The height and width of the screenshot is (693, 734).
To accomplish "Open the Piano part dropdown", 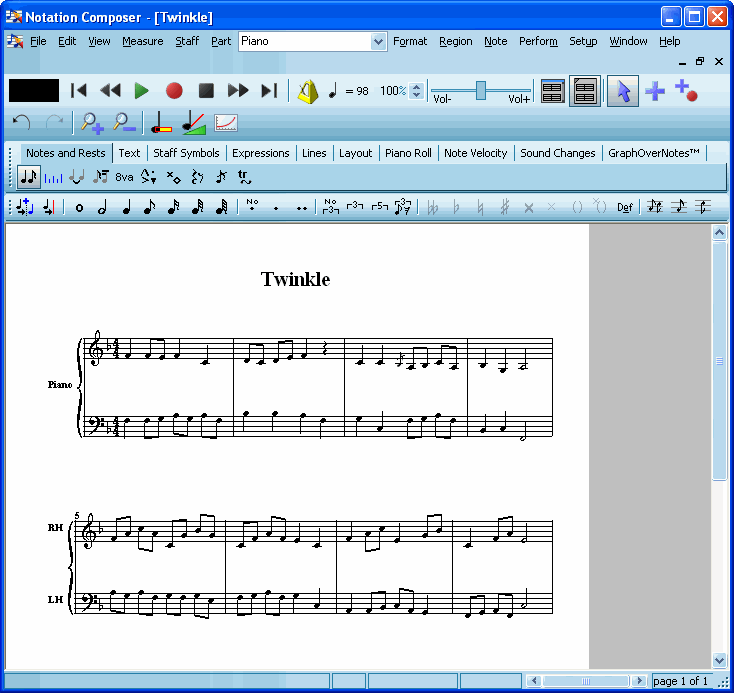I will 378,41.
